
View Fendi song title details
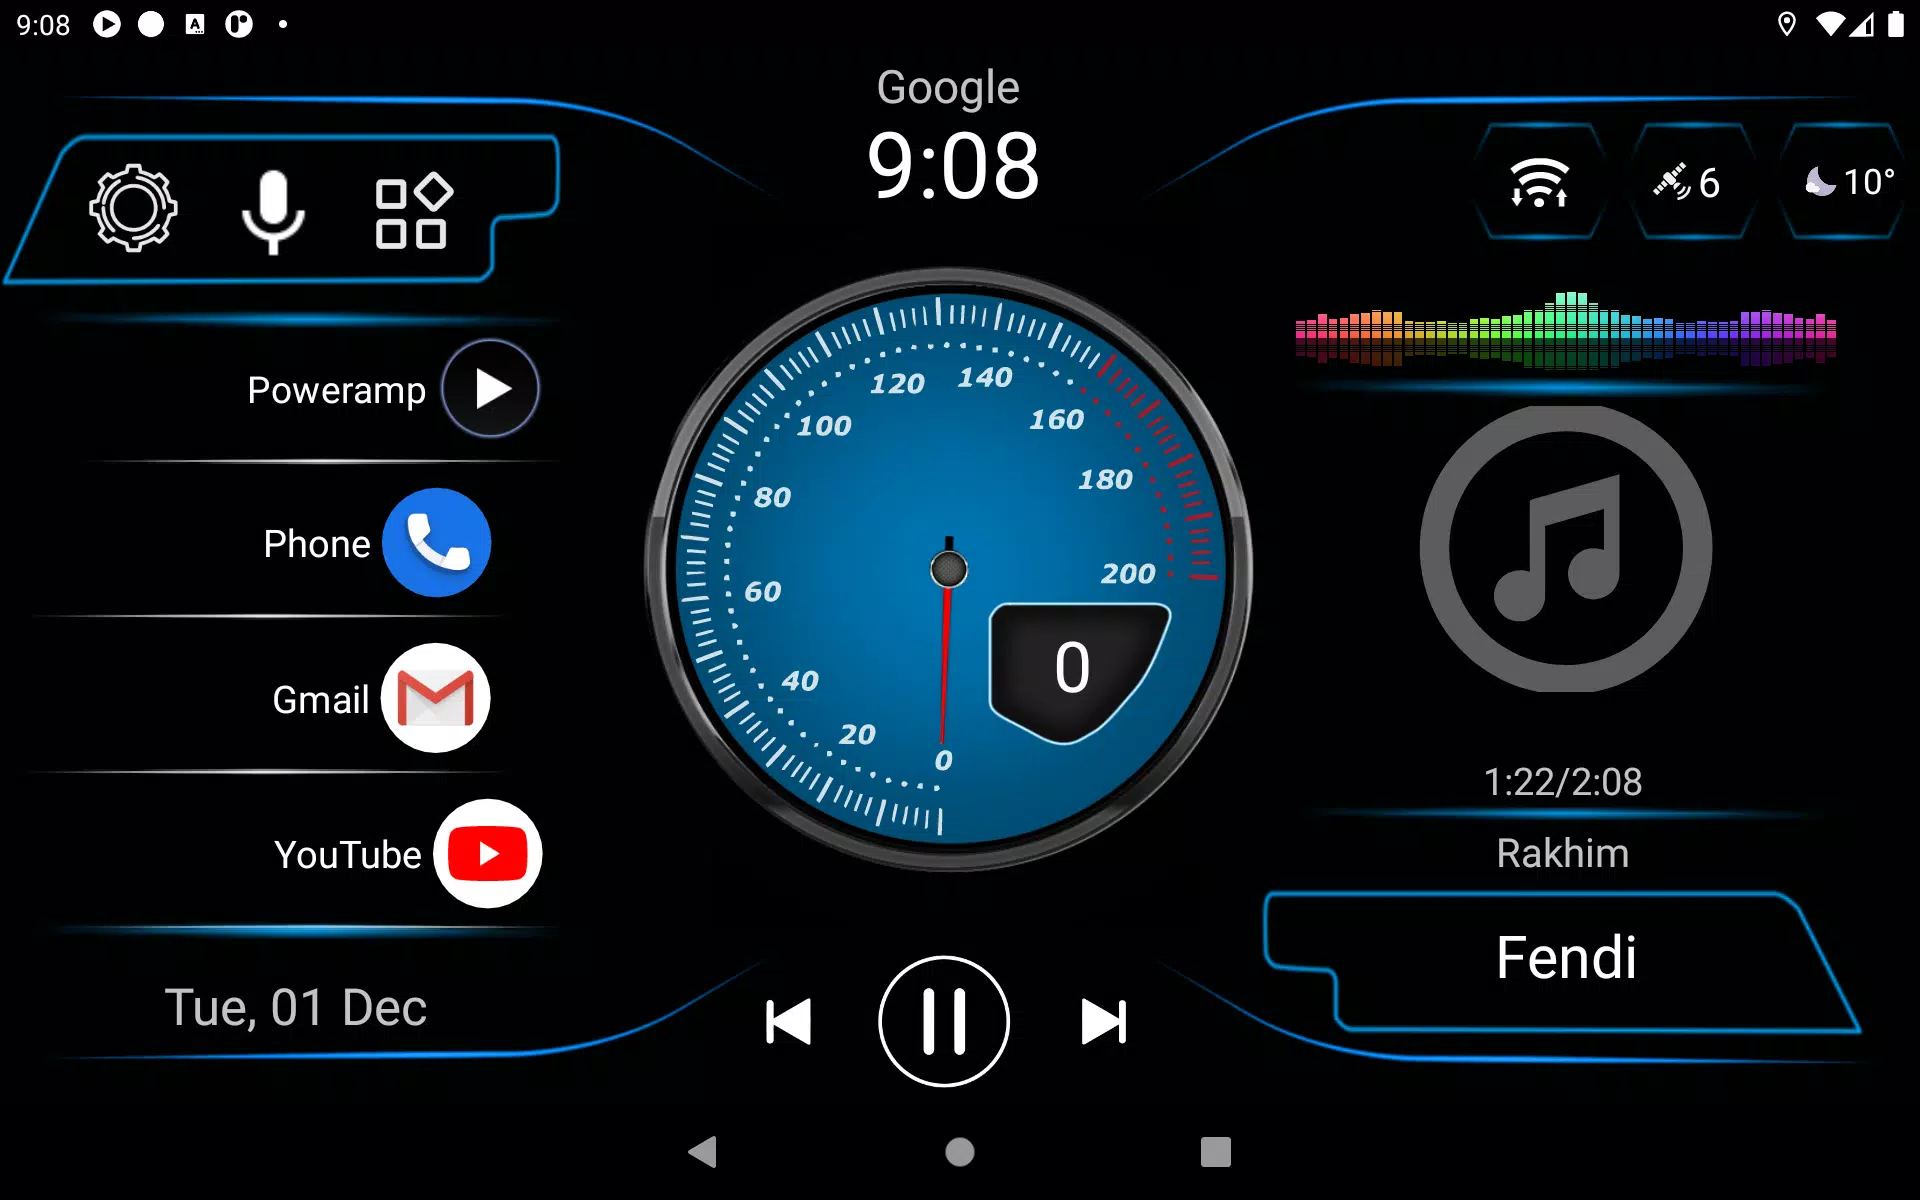[1562, 954]
